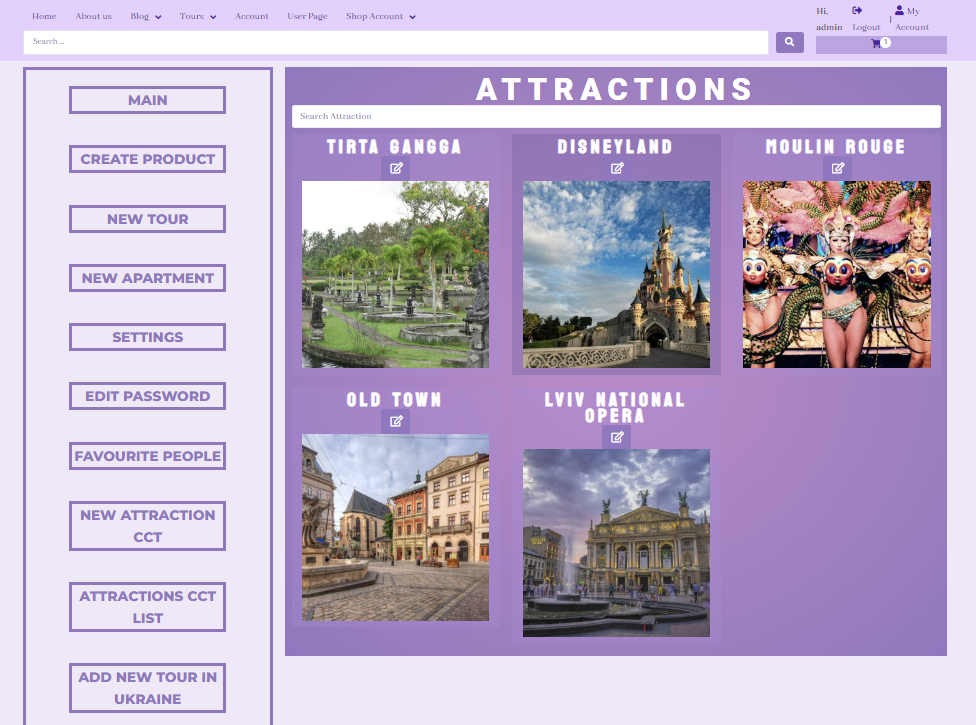The width and height of the screenshot is (976, 725).
Task: Click the edit icon under Moulin Rouge
Action: [x=837, y=168]
